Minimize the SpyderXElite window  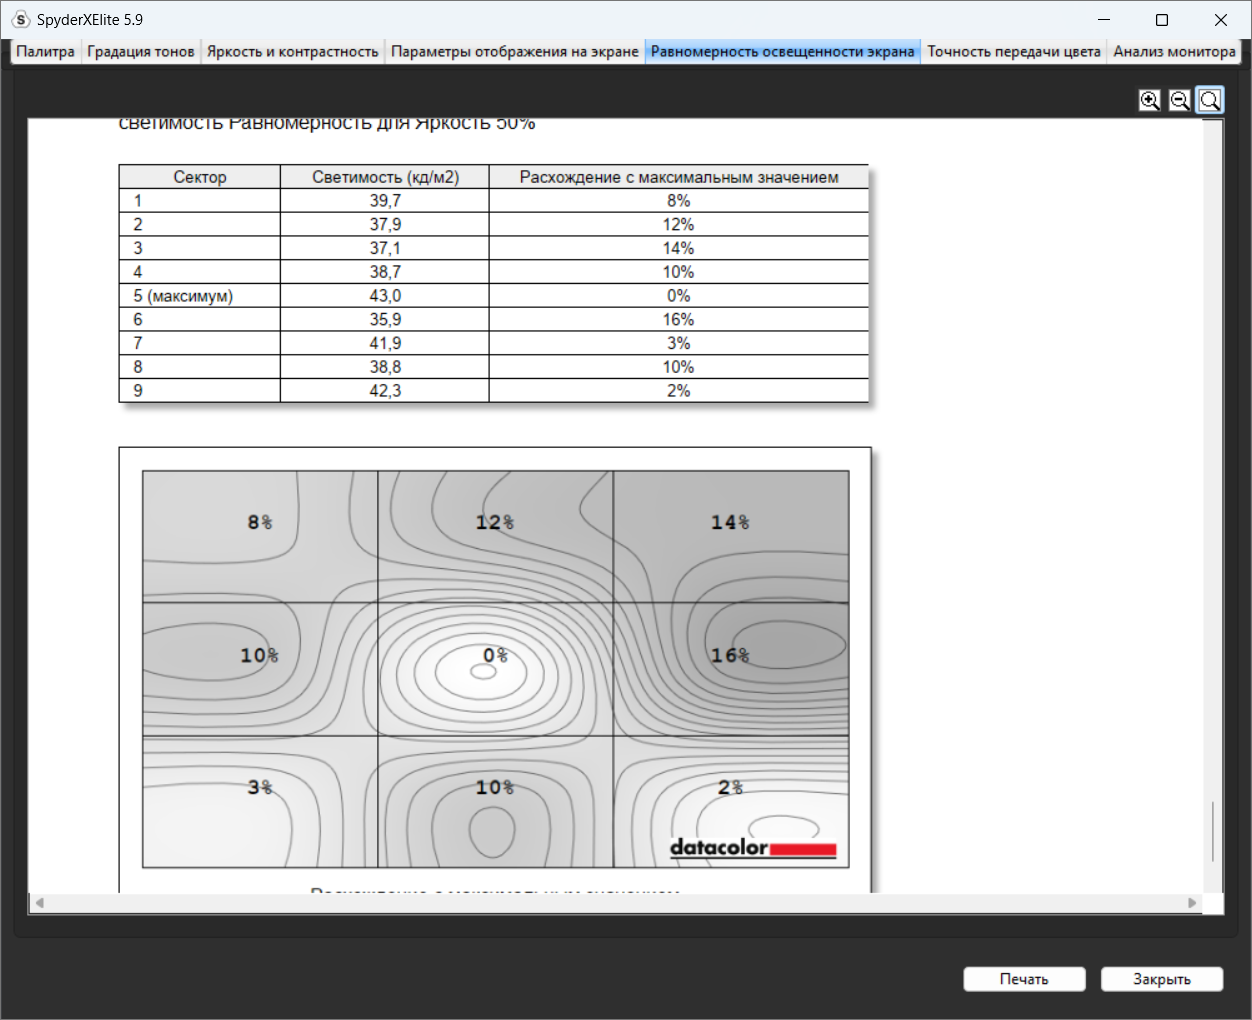(x=1104, y=20)
